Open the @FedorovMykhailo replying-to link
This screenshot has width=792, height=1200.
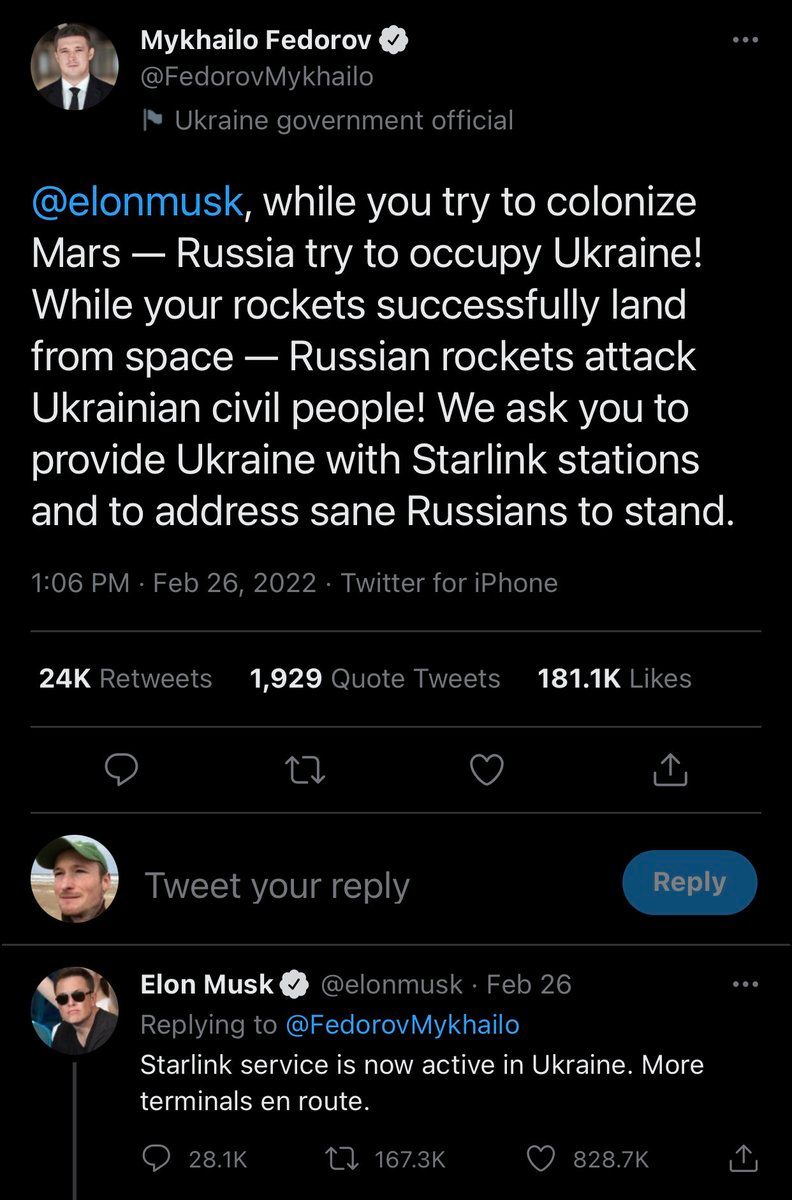403,1024
